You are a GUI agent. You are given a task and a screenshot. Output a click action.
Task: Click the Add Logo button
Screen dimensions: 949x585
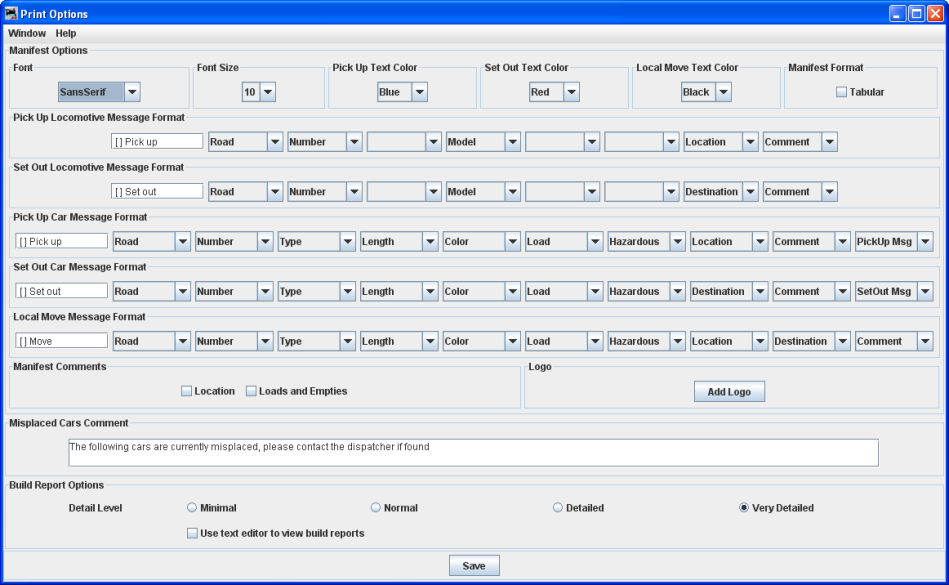click(x=729, y=392)
